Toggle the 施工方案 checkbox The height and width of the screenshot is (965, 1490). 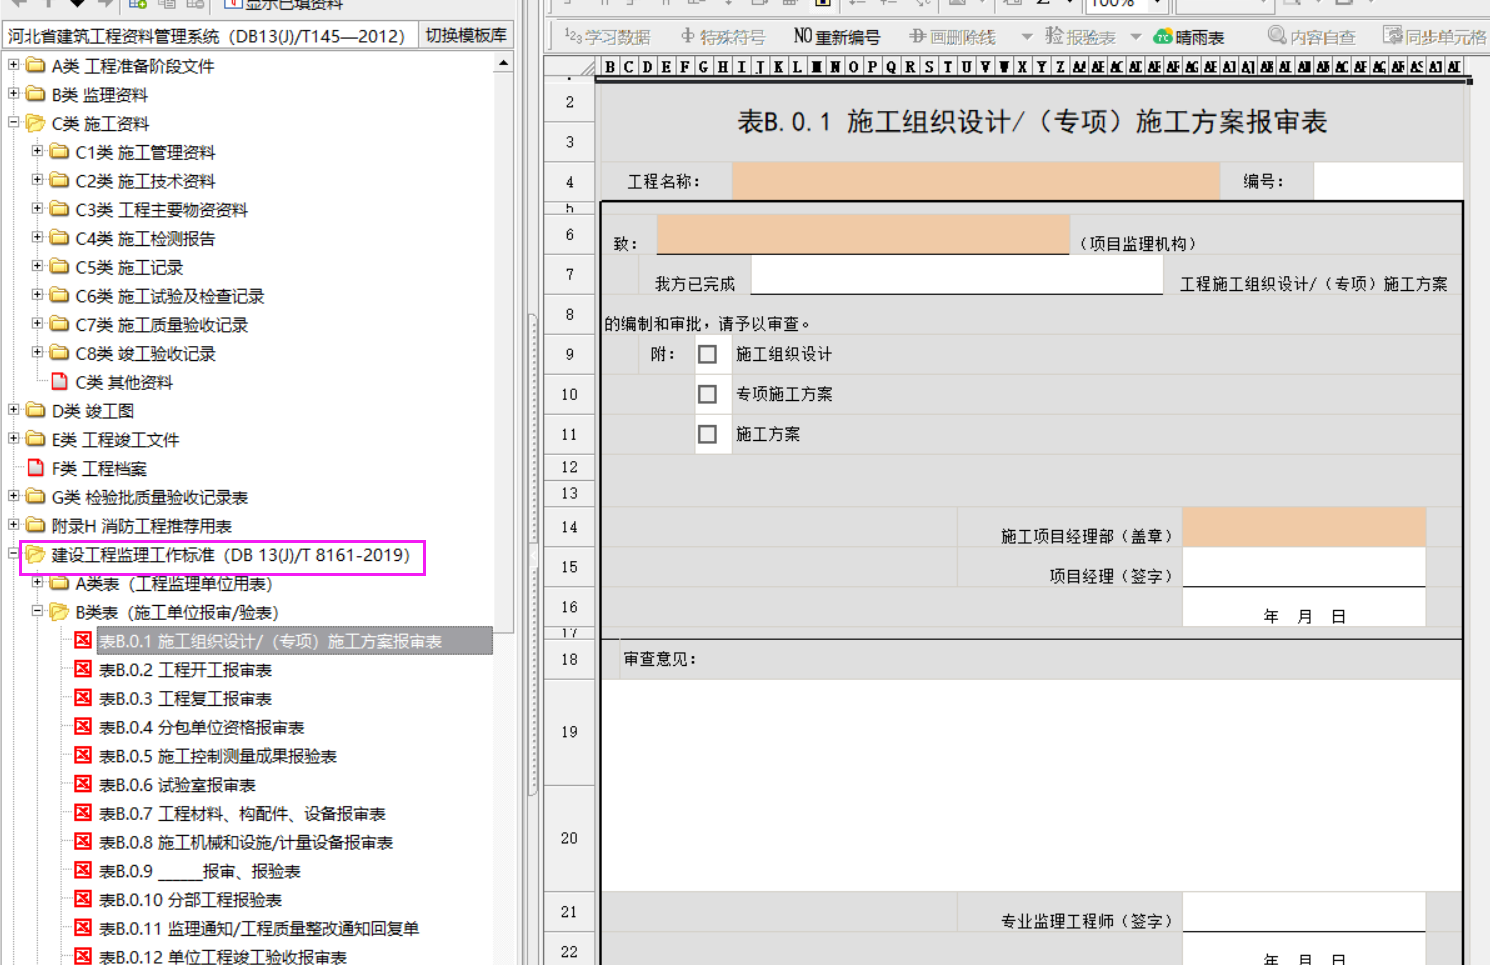pyautogui.click(x=708, y=434)
